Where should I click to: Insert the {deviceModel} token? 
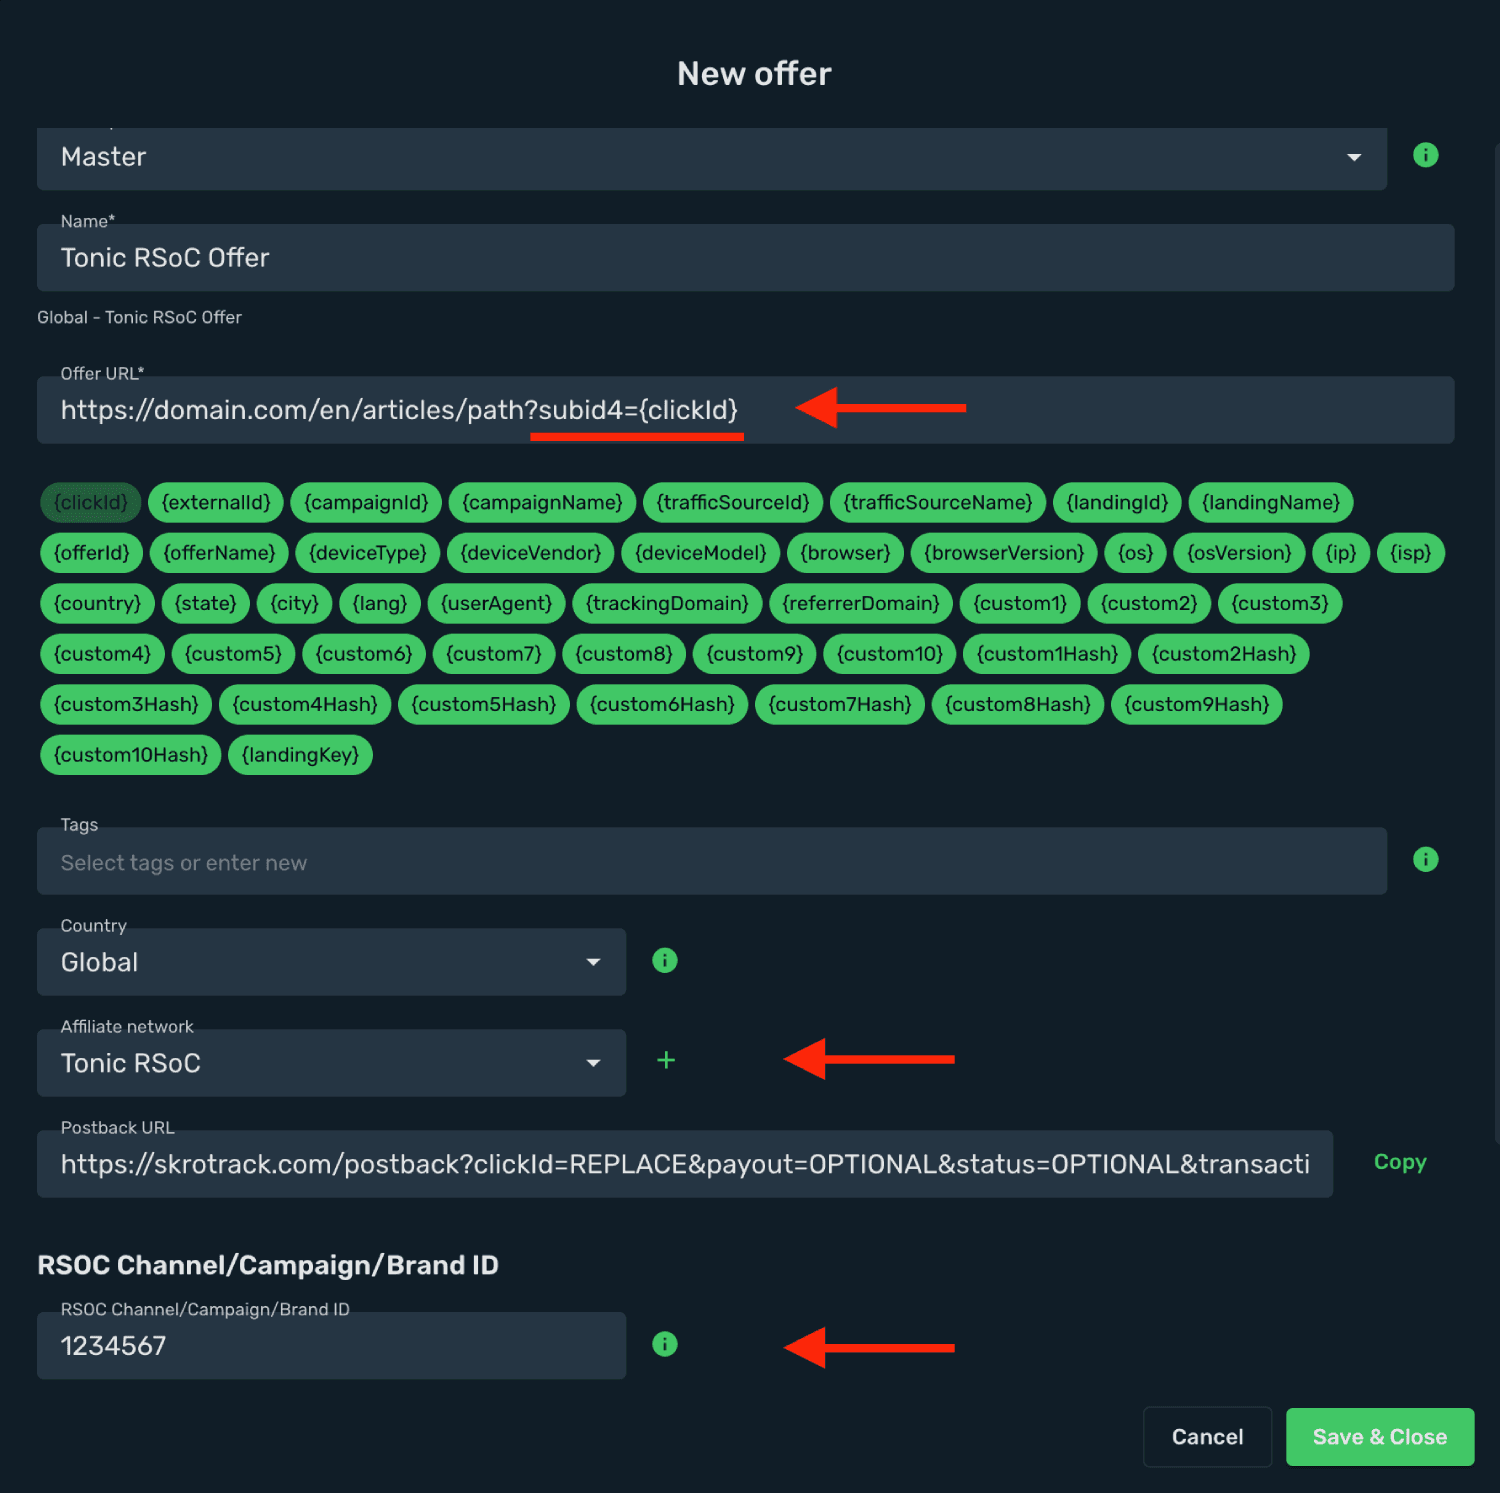pos(701,553)
